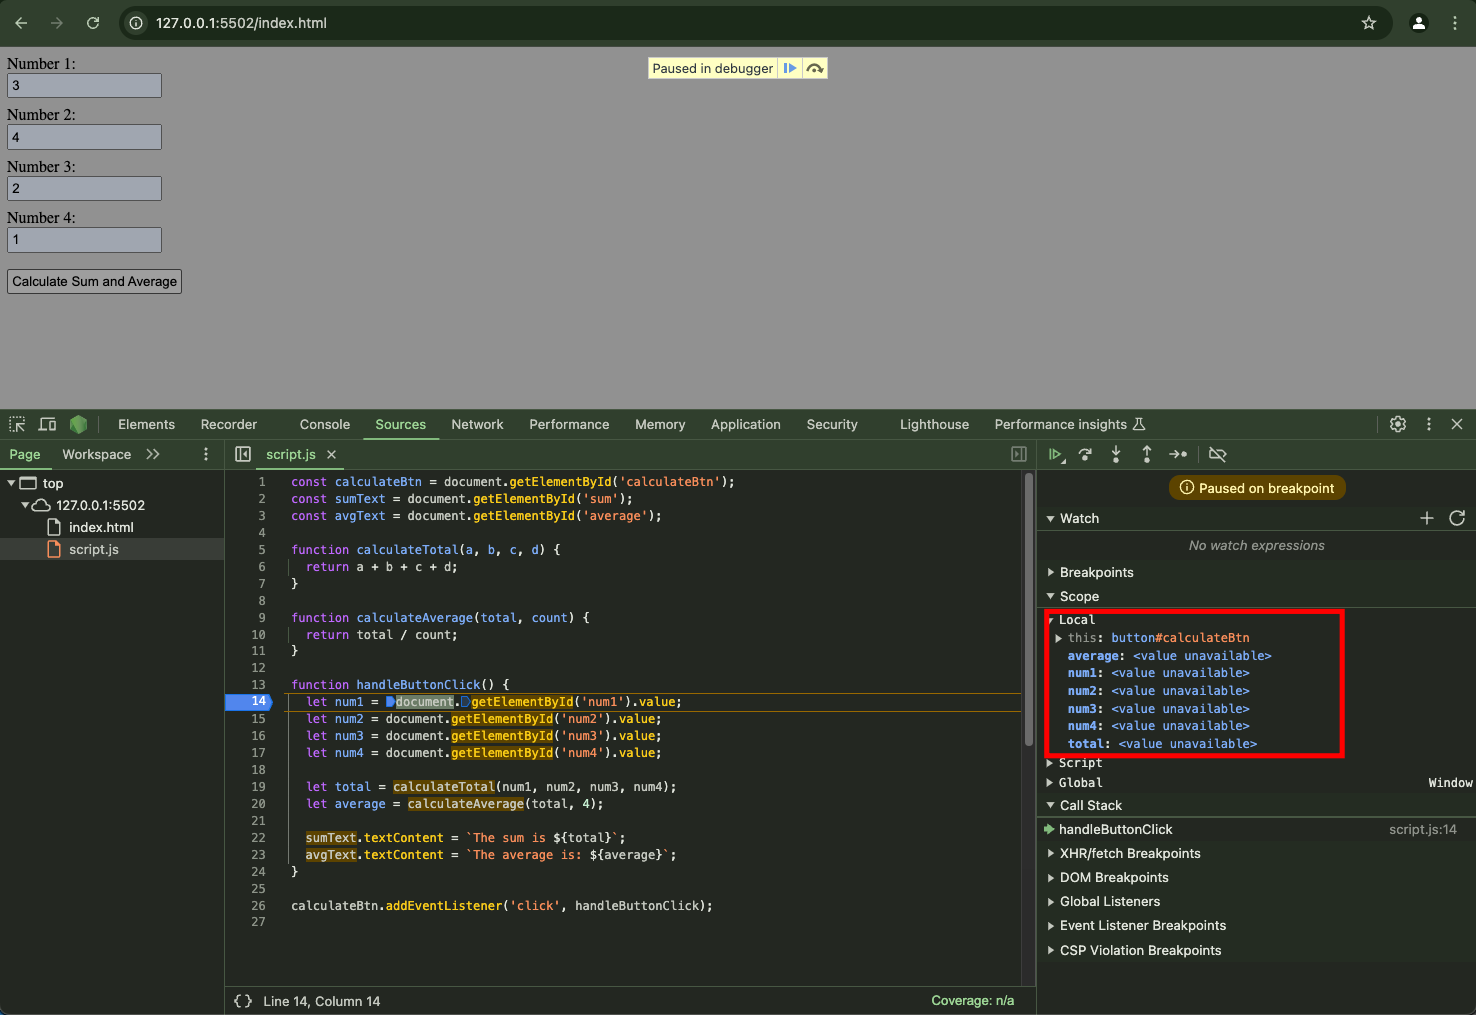Click the Number 1 input field
The width and height of the screenshot is (1476, 1015).
(84, 85)
